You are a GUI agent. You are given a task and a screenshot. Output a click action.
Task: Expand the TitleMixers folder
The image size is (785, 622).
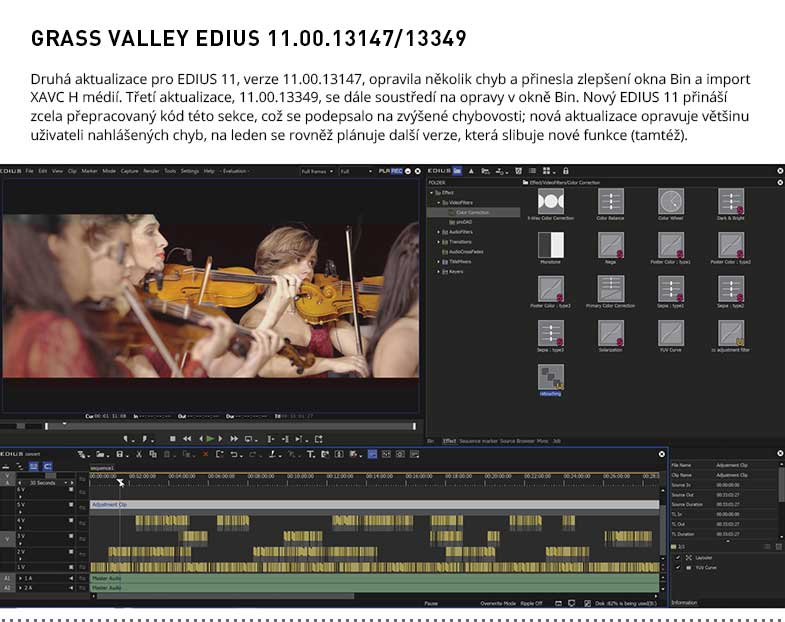click(x=439, y=261)
